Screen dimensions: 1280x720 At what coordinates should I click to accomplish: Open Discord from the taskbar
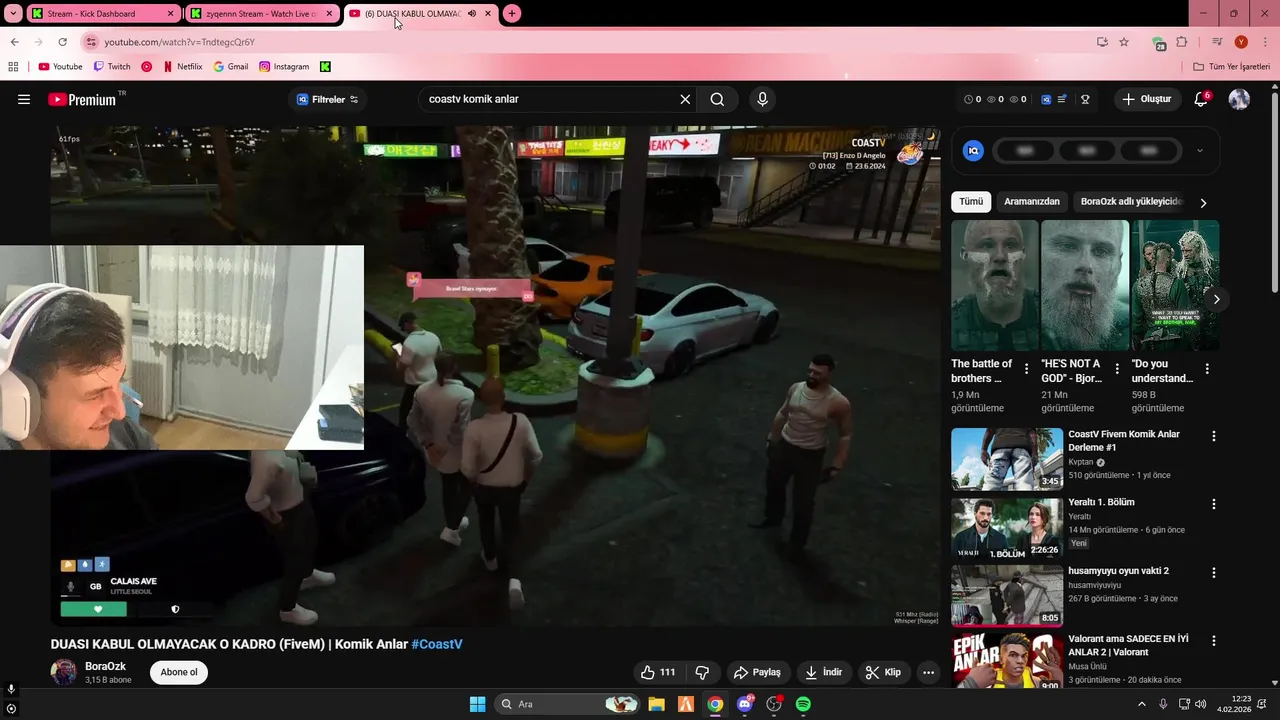(x=745, y=704)
